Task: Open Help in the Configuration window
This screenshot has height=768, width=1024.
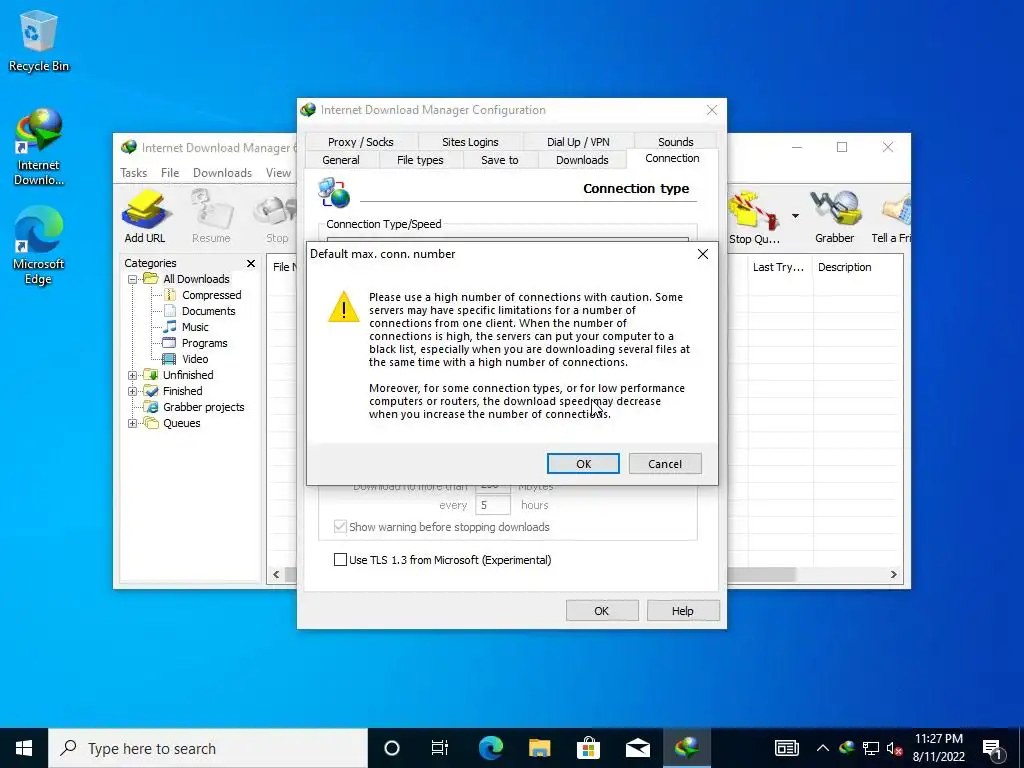Action: pyautogui.click(x=682, y=611)
